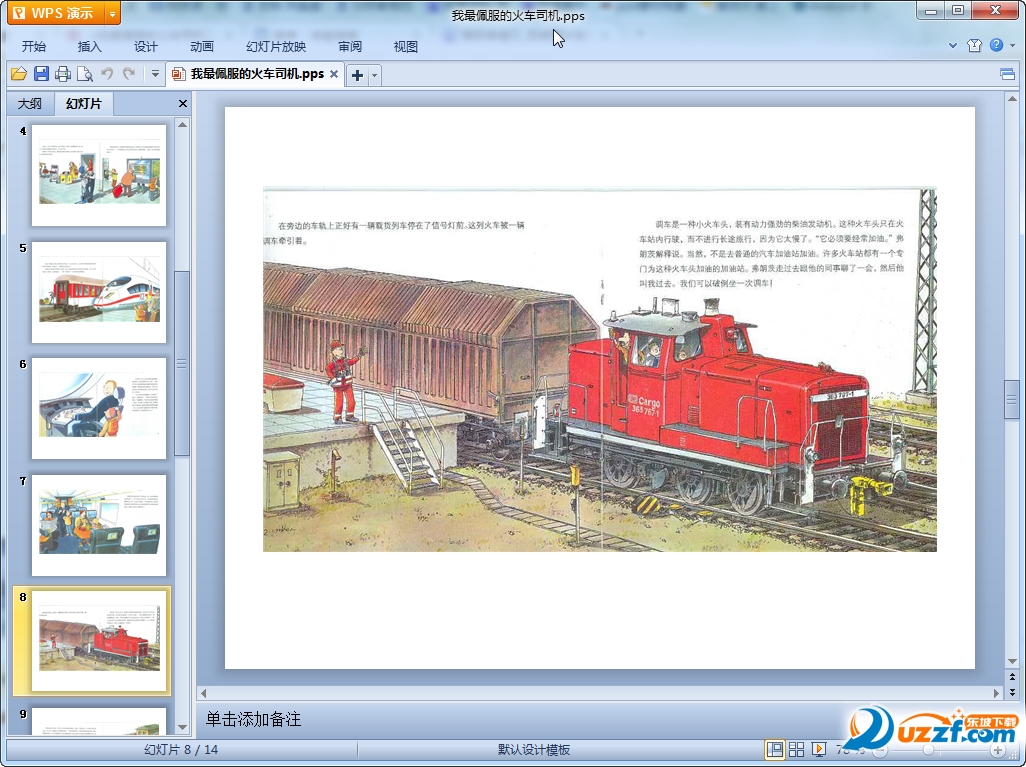The height and width of the screenshot is (767, 1026).
Task: Go to next slide with double-down arrow
Action: 1012,691
